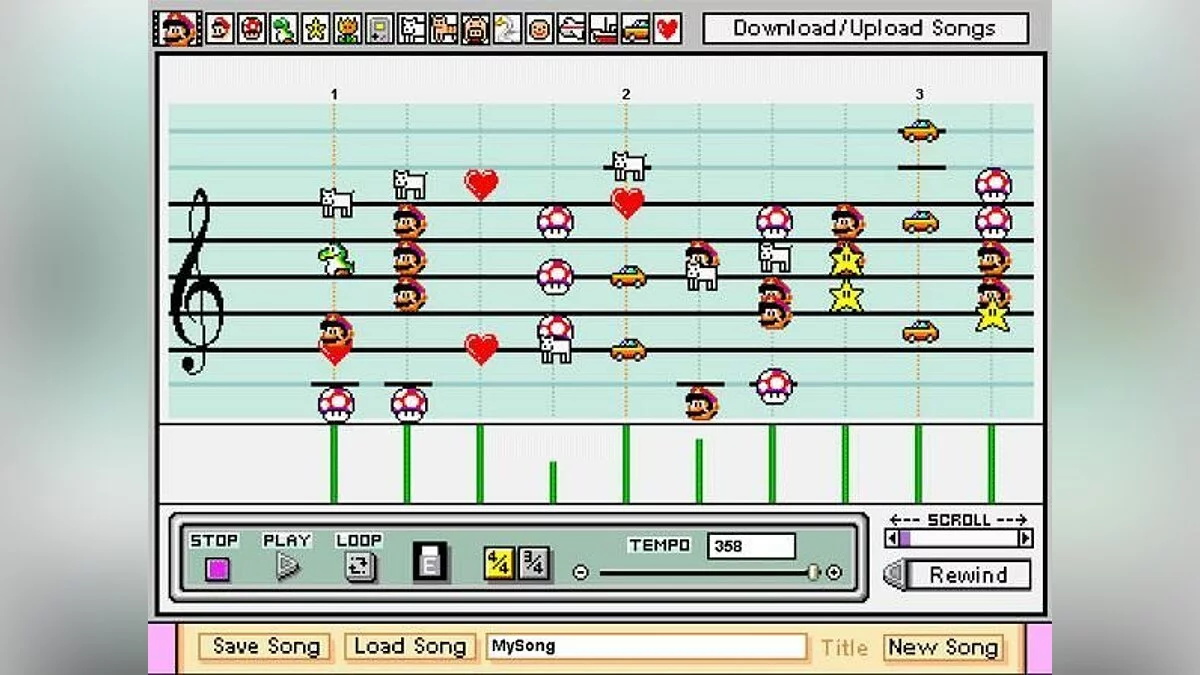The height and width of the screenshot is (675, 1200).
Task: Choose the airplane instrument
Action: tap(571, 29)
